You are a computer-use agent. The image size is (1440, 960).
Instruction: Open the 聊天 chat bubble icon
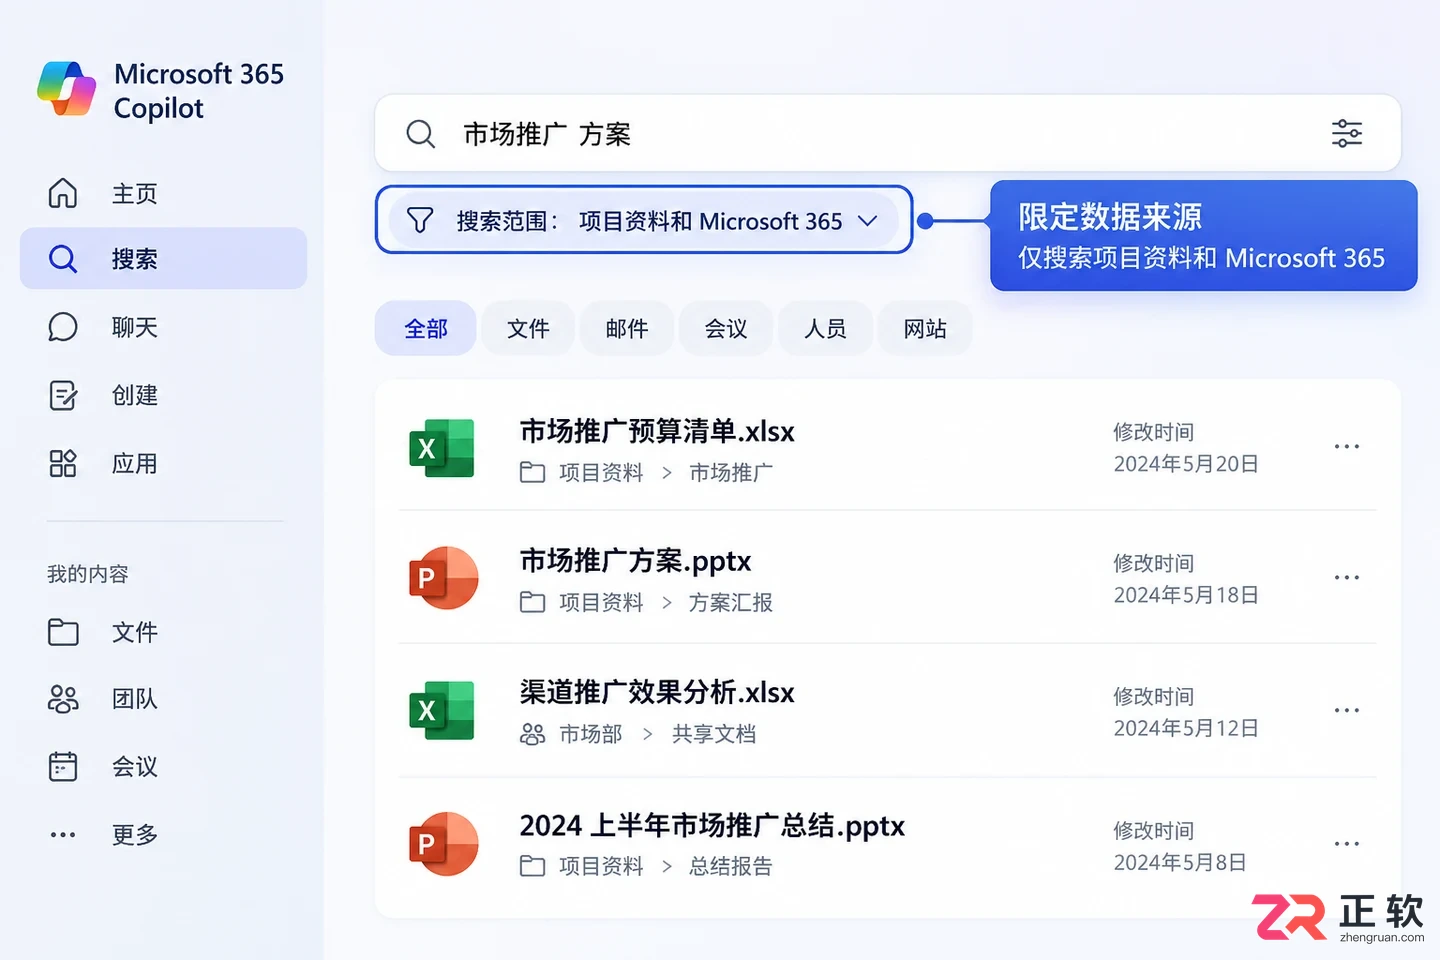63,327
